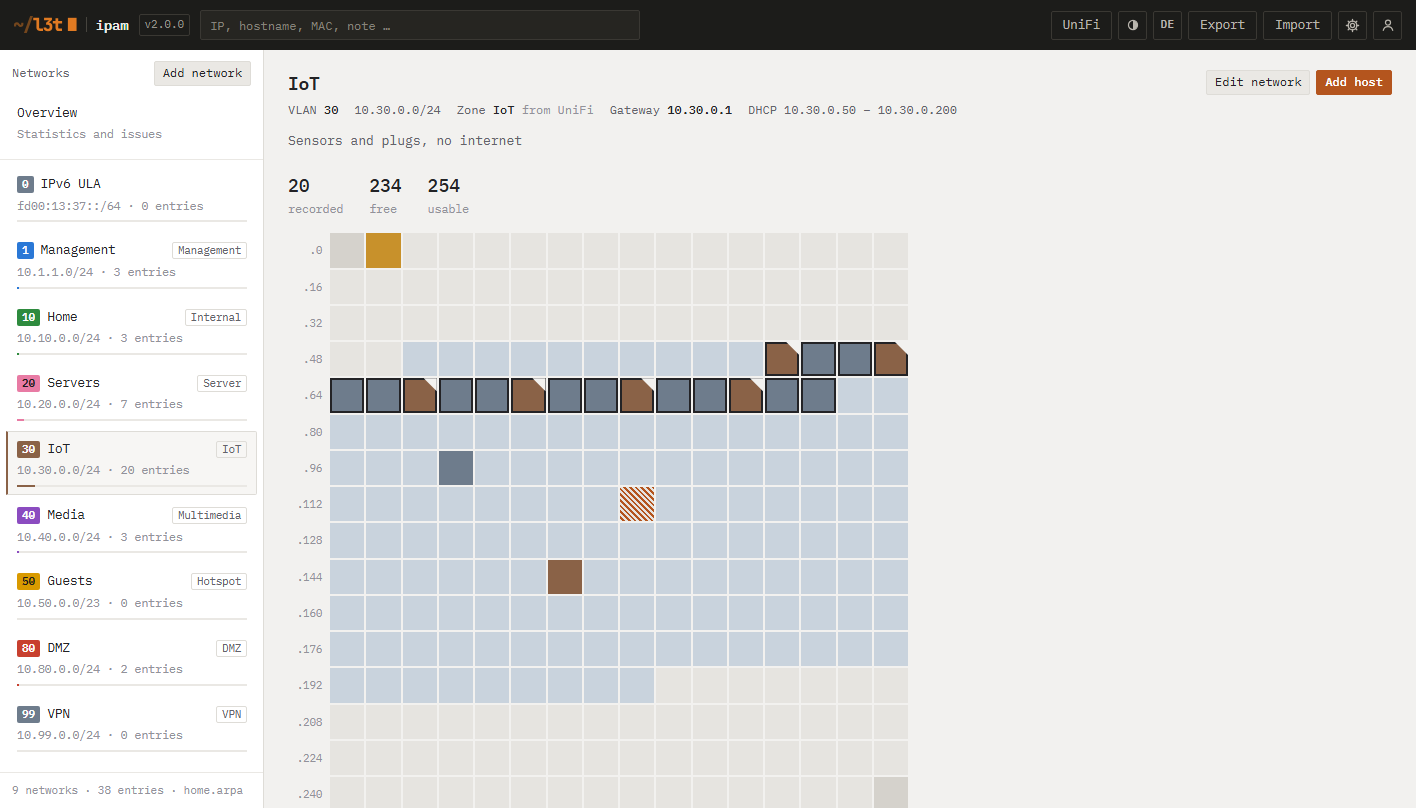
Task: Toggle the light/dark theme contrast icon
Action: (1132, 25)
